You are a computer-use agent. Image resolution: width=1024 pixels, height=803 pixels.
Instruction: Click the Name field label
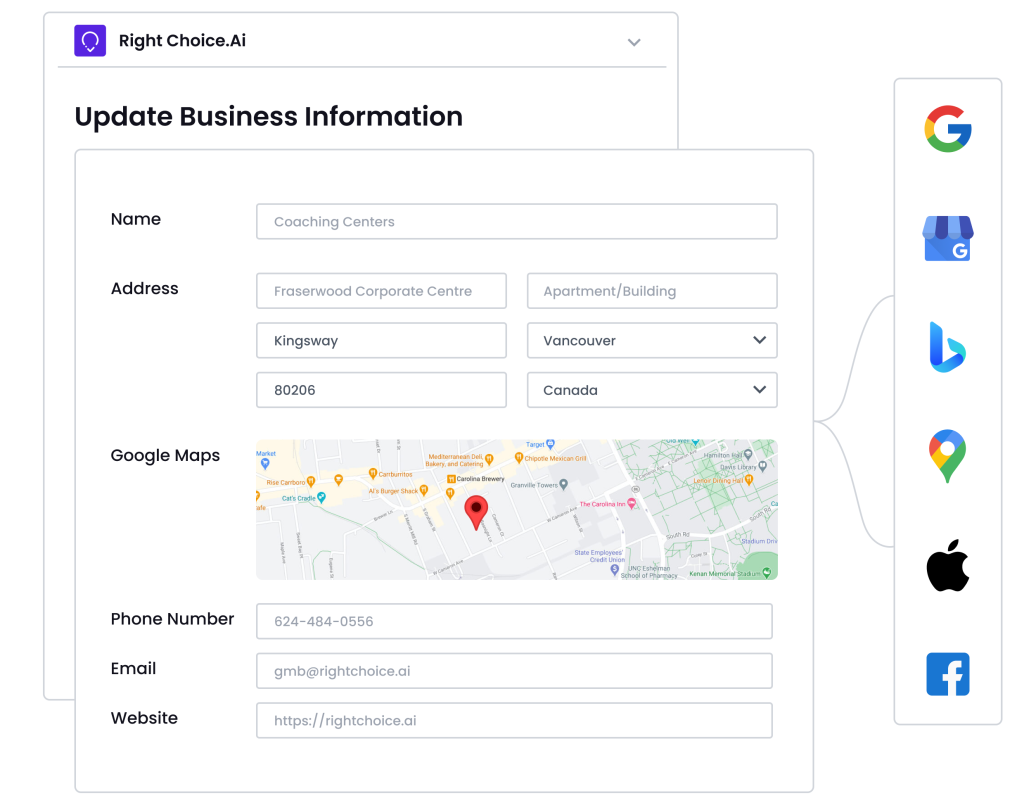tap(136, 219)
